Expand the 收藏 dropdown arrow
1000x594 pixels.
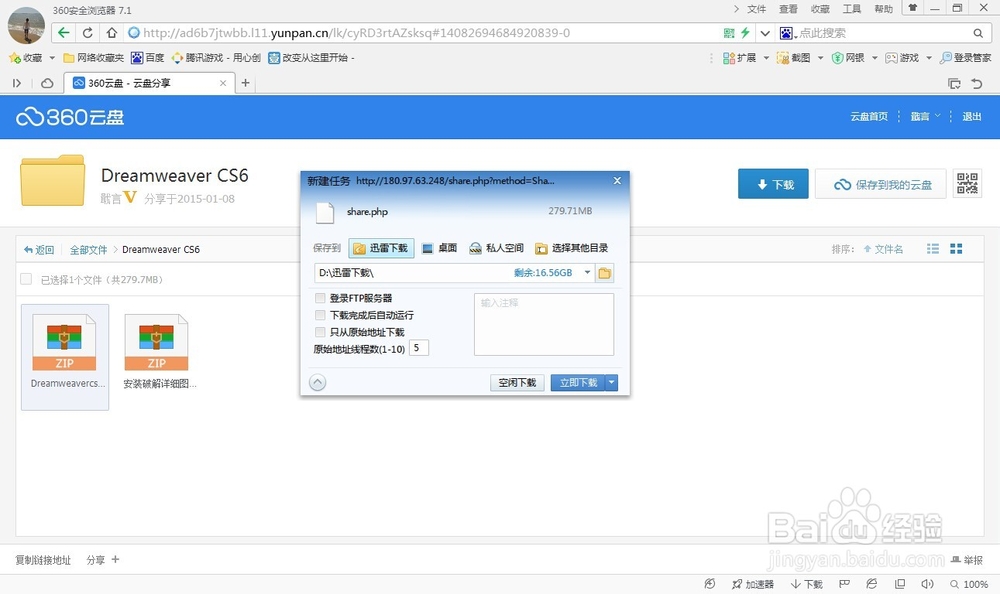52,58
